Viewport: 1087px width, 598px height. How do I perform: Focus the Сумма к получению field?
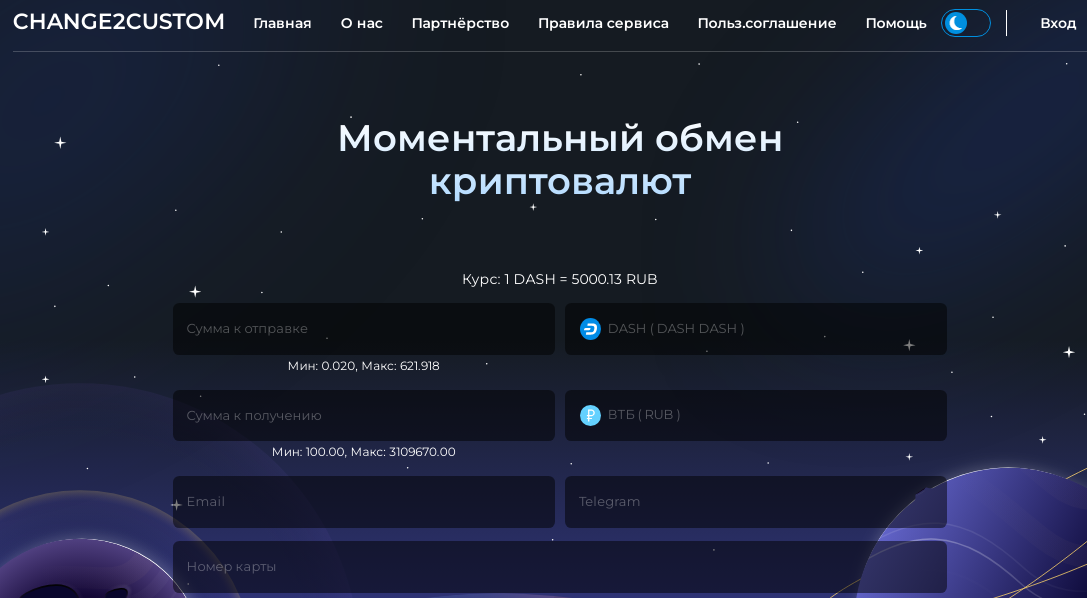pos(363,415)
